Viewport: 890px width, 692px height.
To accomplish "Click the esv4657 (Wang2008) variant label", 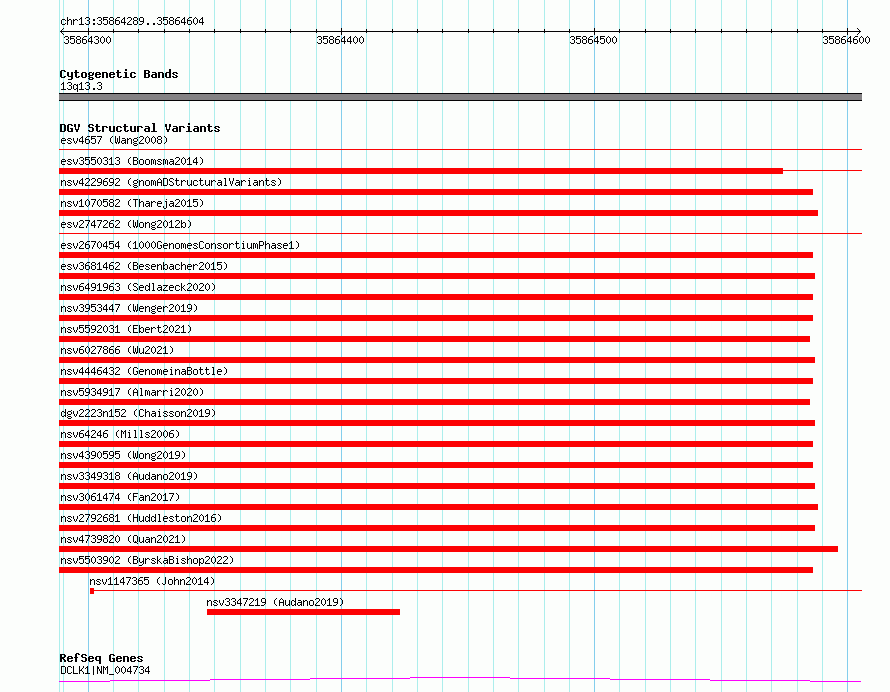I will point(114,140).
